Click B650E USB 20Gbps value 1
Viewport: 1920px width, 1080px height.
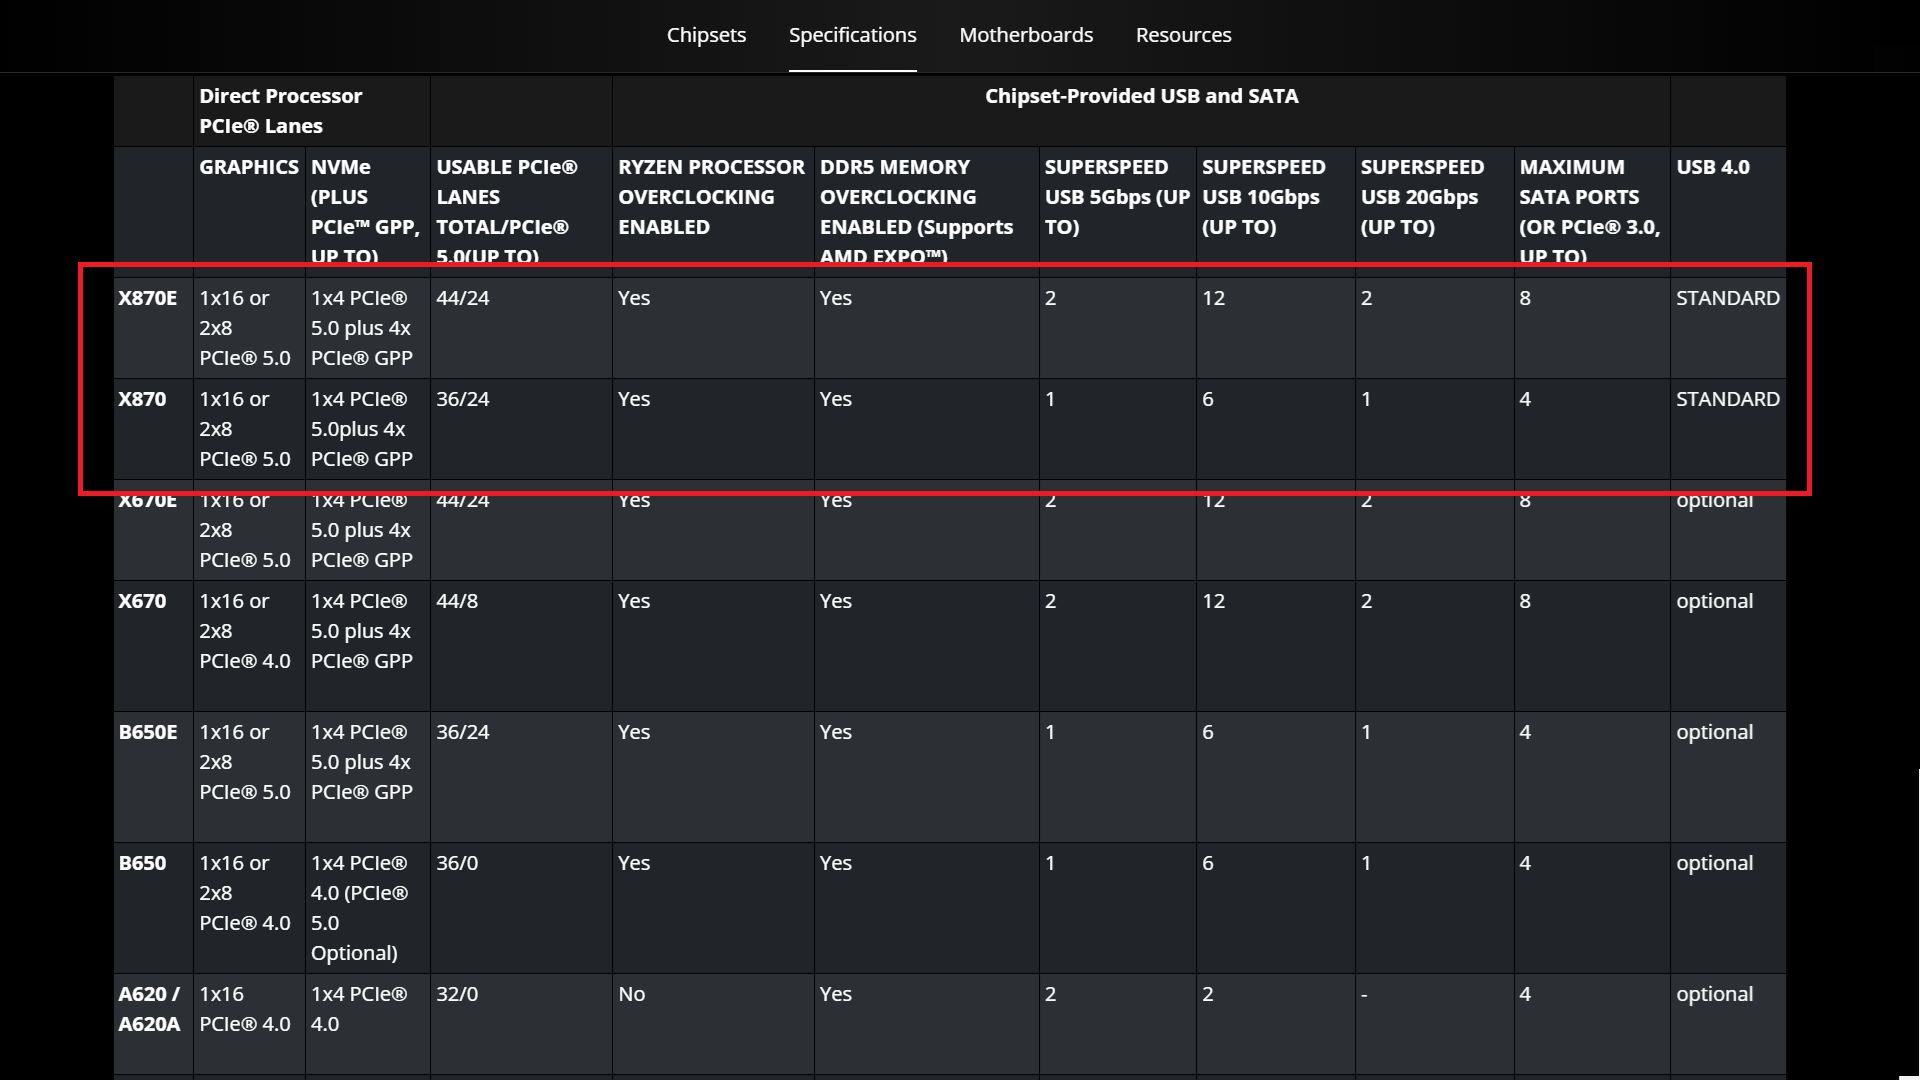coord(1366,732)
